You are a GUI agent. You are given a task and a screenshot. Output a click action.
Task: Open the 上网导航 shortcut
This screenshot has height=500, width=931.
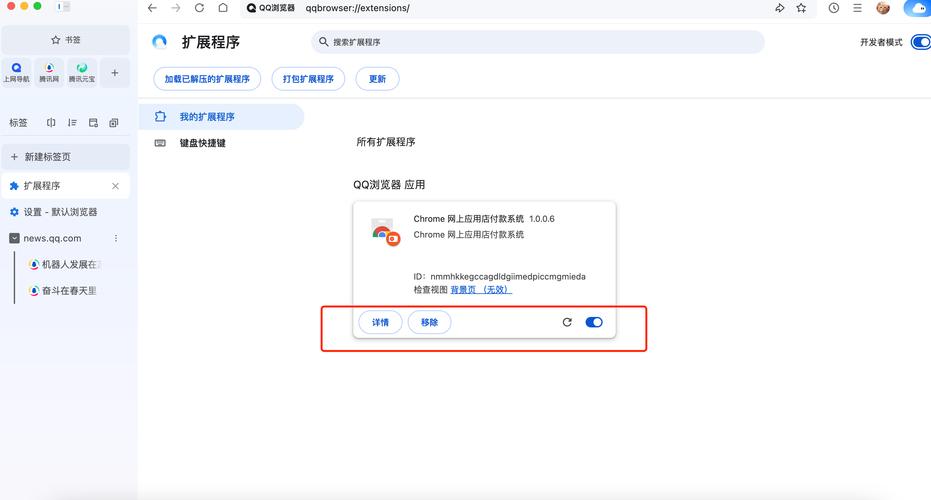tap(17, 72)
